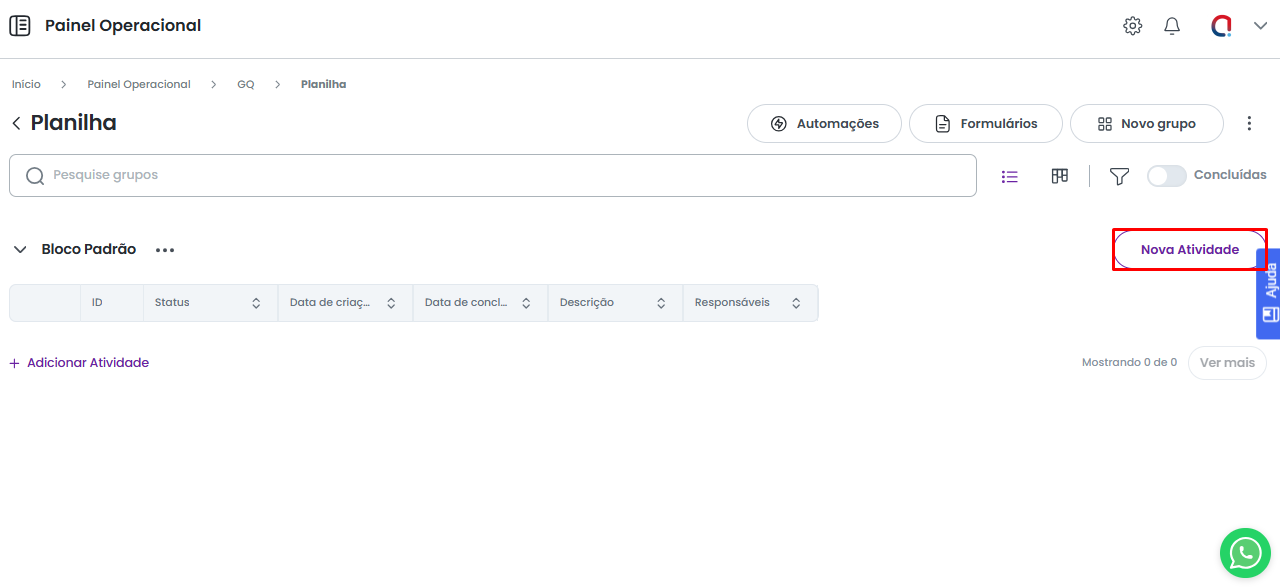Go to GQ breadcrumb
This screenshot has width=1280, height=587.
(x=245, y=85)
